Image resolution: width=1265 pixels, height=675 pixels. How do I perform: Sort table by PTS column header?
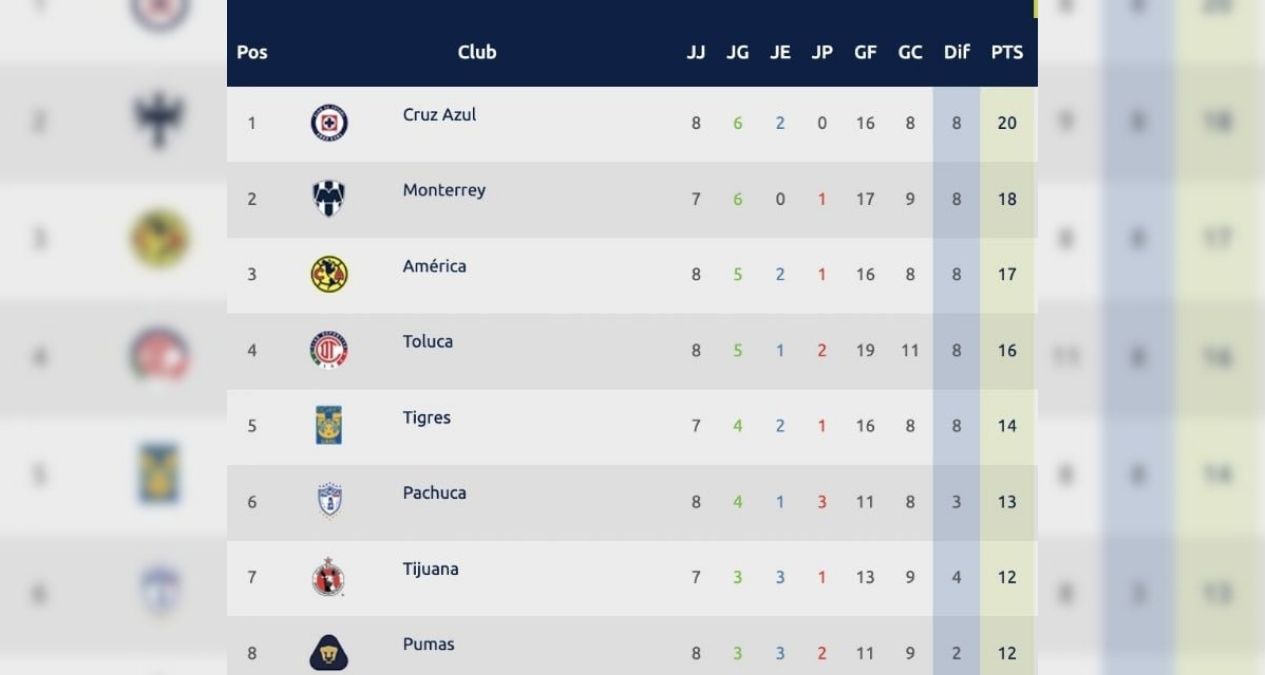point(1007,53)
